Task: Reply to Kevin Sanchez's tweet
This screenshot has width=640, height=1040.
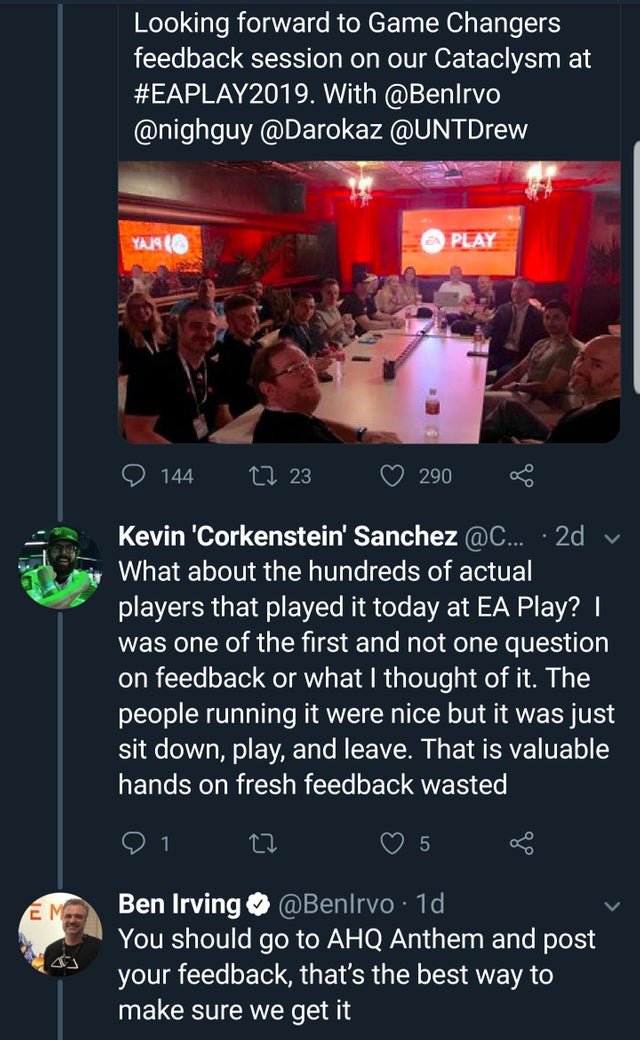Action: coord(133,844)
